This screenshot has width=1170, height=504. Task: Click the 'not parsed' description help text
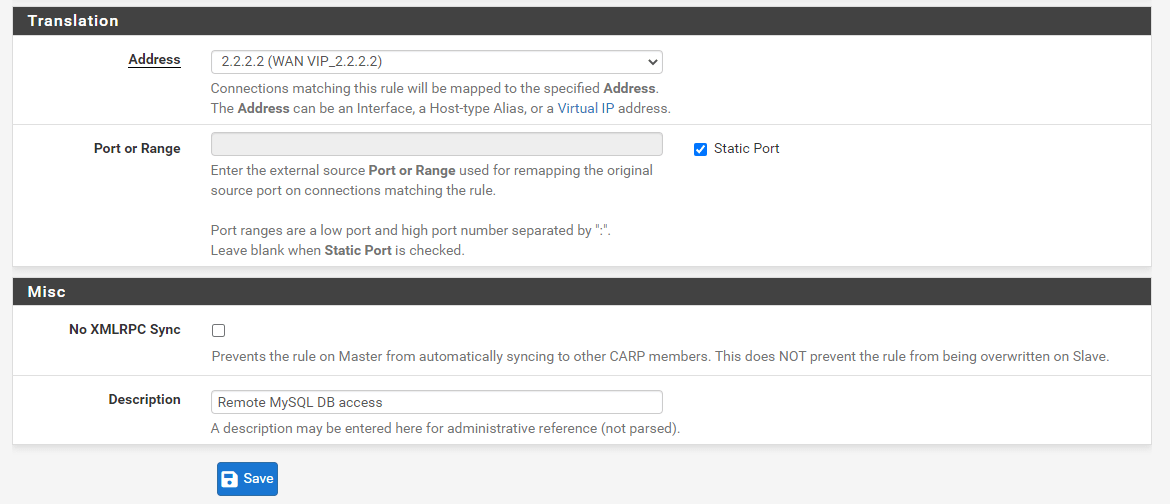[446, 429]
